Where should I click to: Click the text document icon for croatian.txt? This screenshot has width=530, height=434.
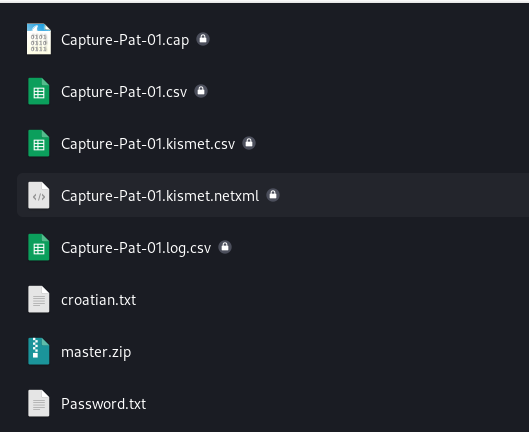pos(39,299)
